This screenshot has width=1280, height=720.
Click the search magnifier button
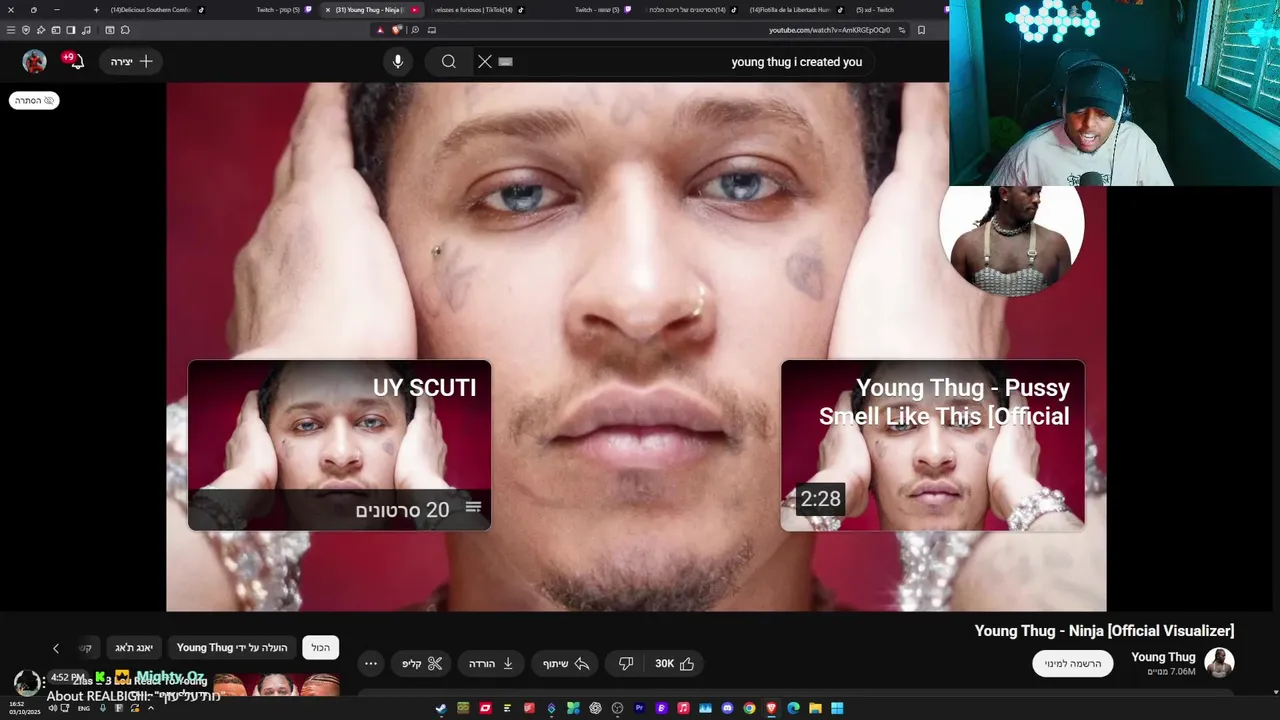click(449, 61)
